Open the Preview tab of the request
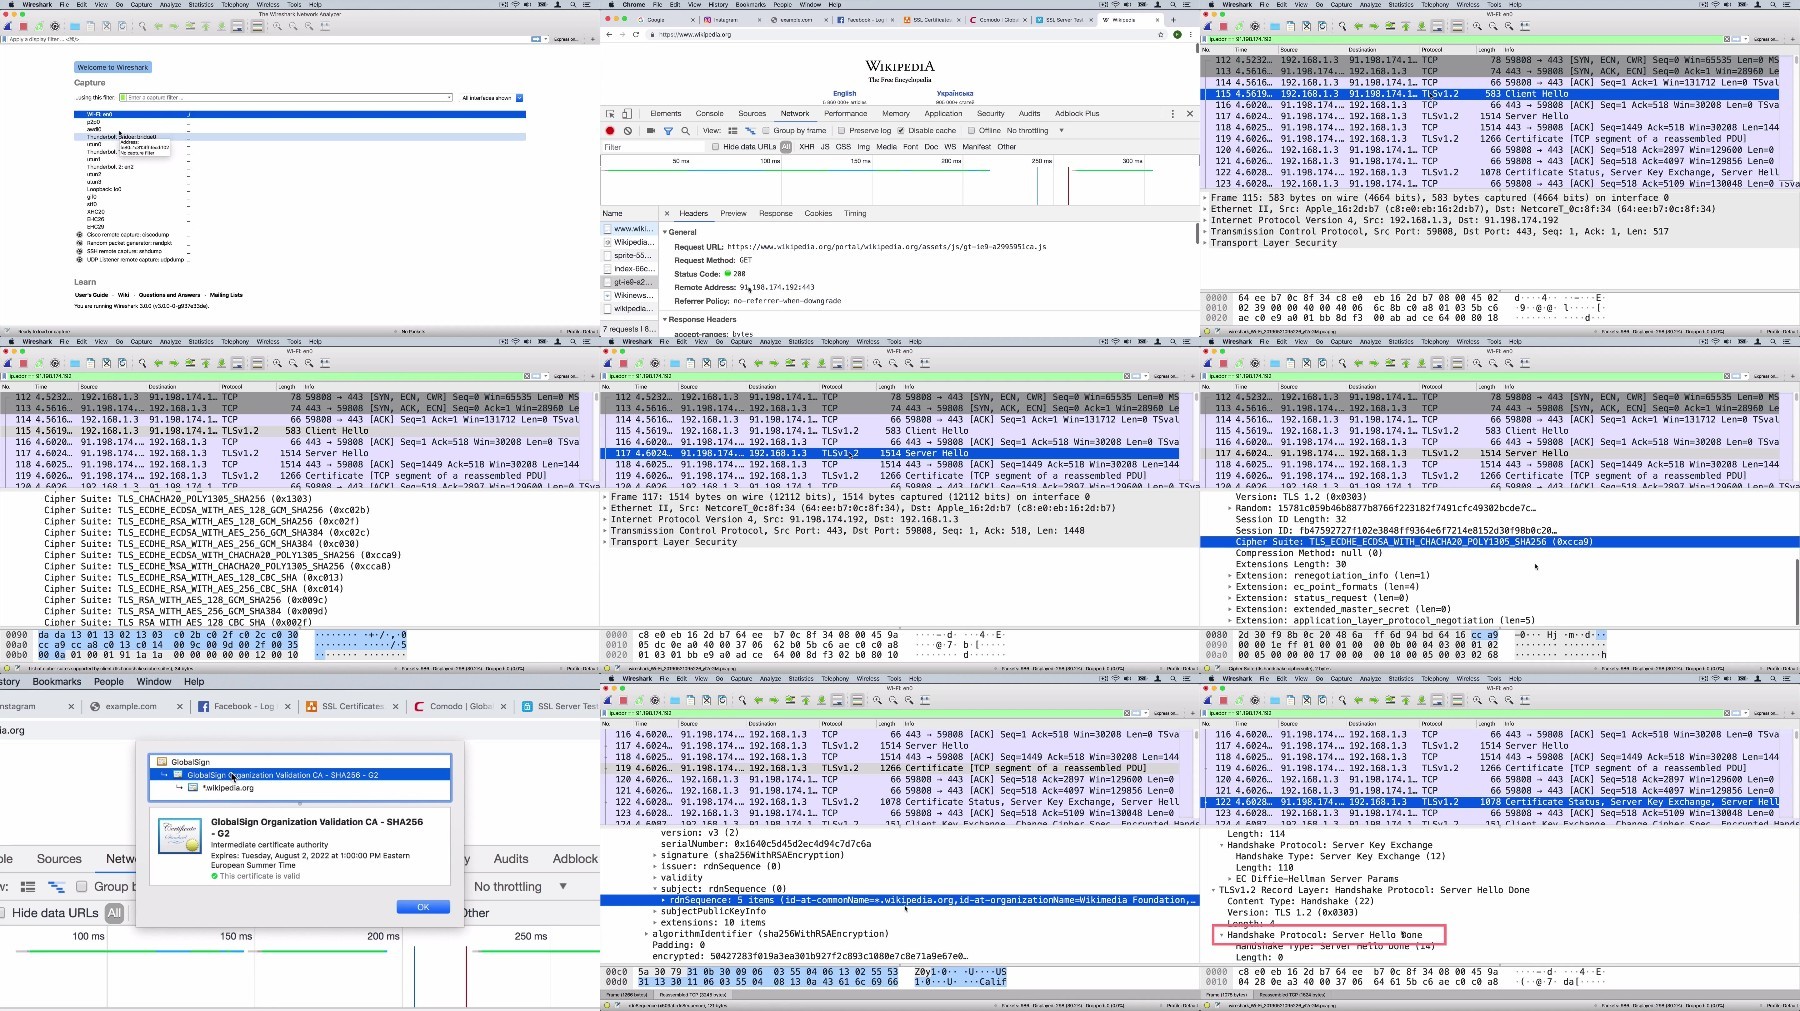The height and width of the screenshot is (1011, 1800). tap(734, 214)
